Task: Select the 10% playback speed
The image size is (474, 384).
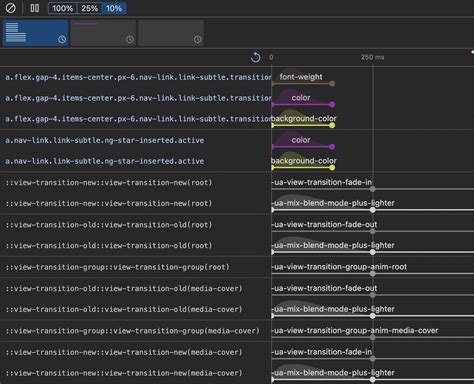Action: click(x=114, y=8)
